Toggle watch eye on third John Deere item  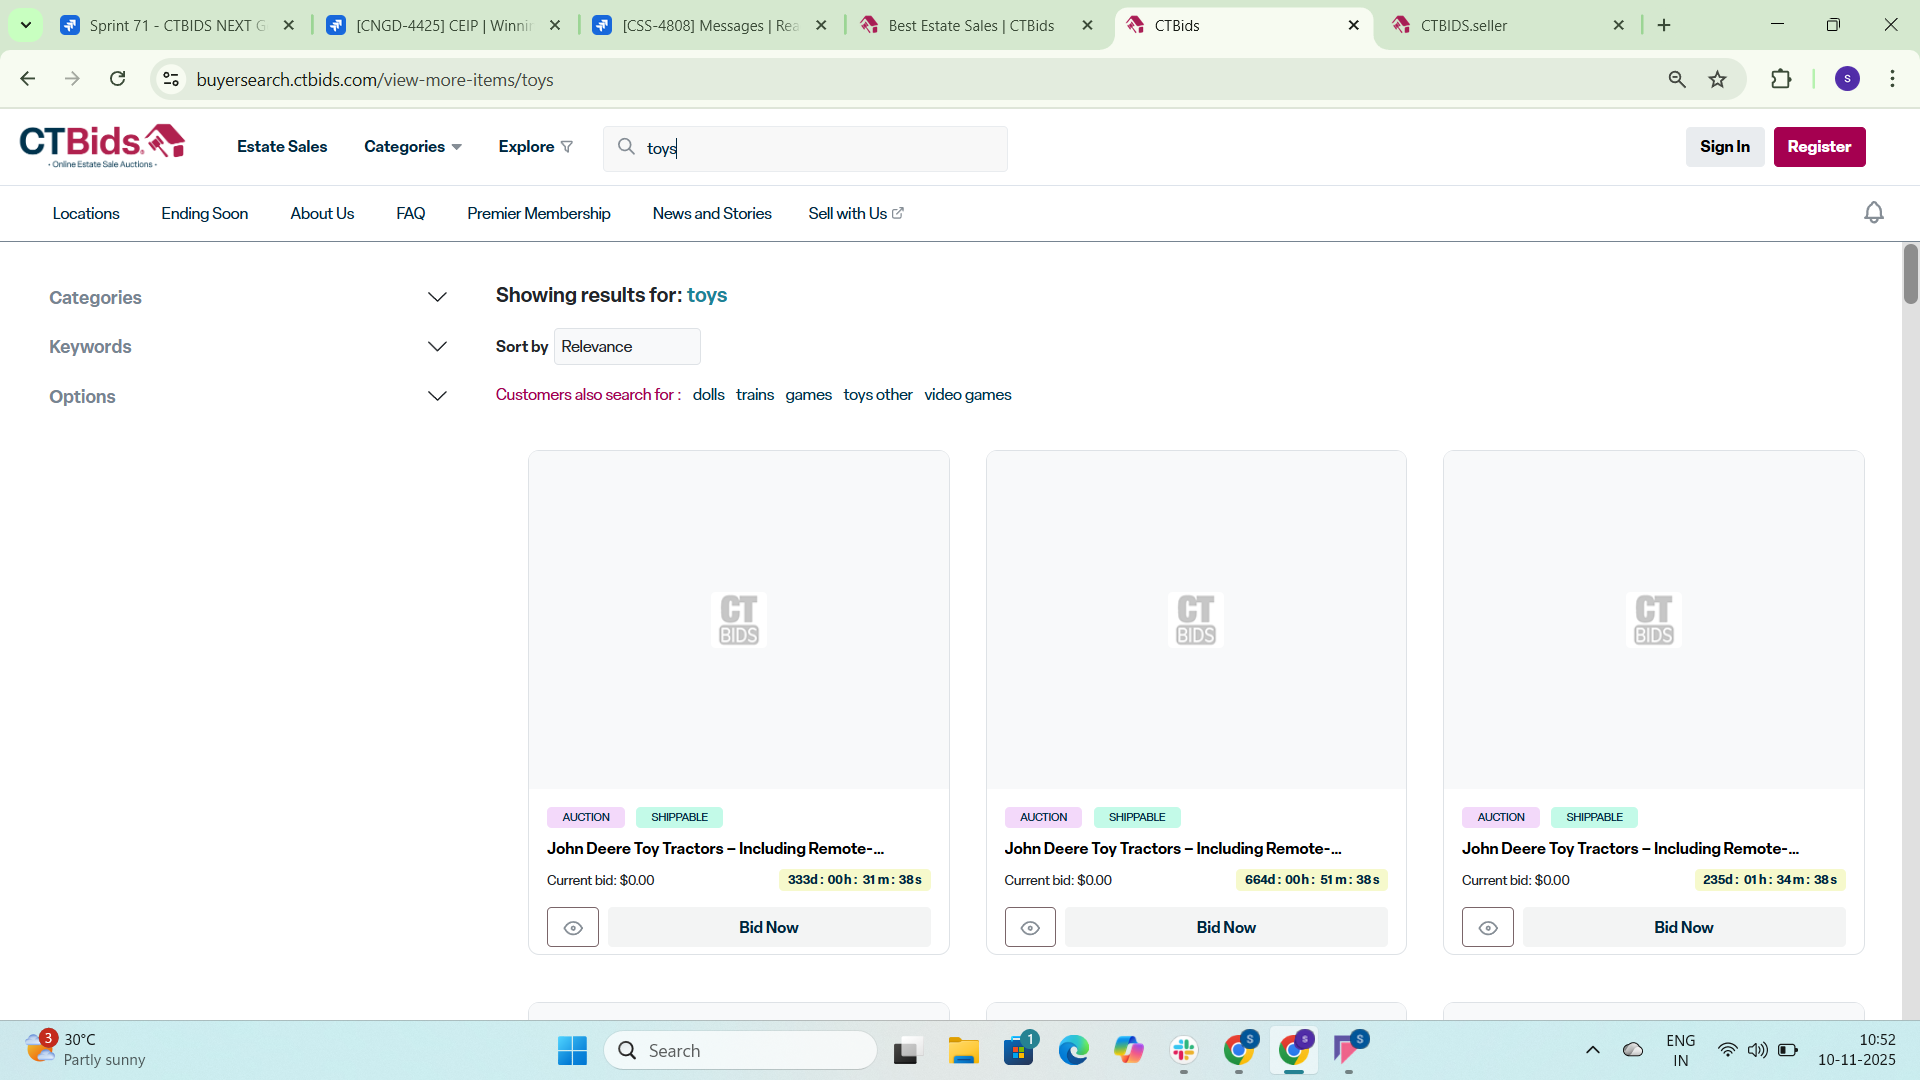pyautogui.click(x=1487, y=928)
